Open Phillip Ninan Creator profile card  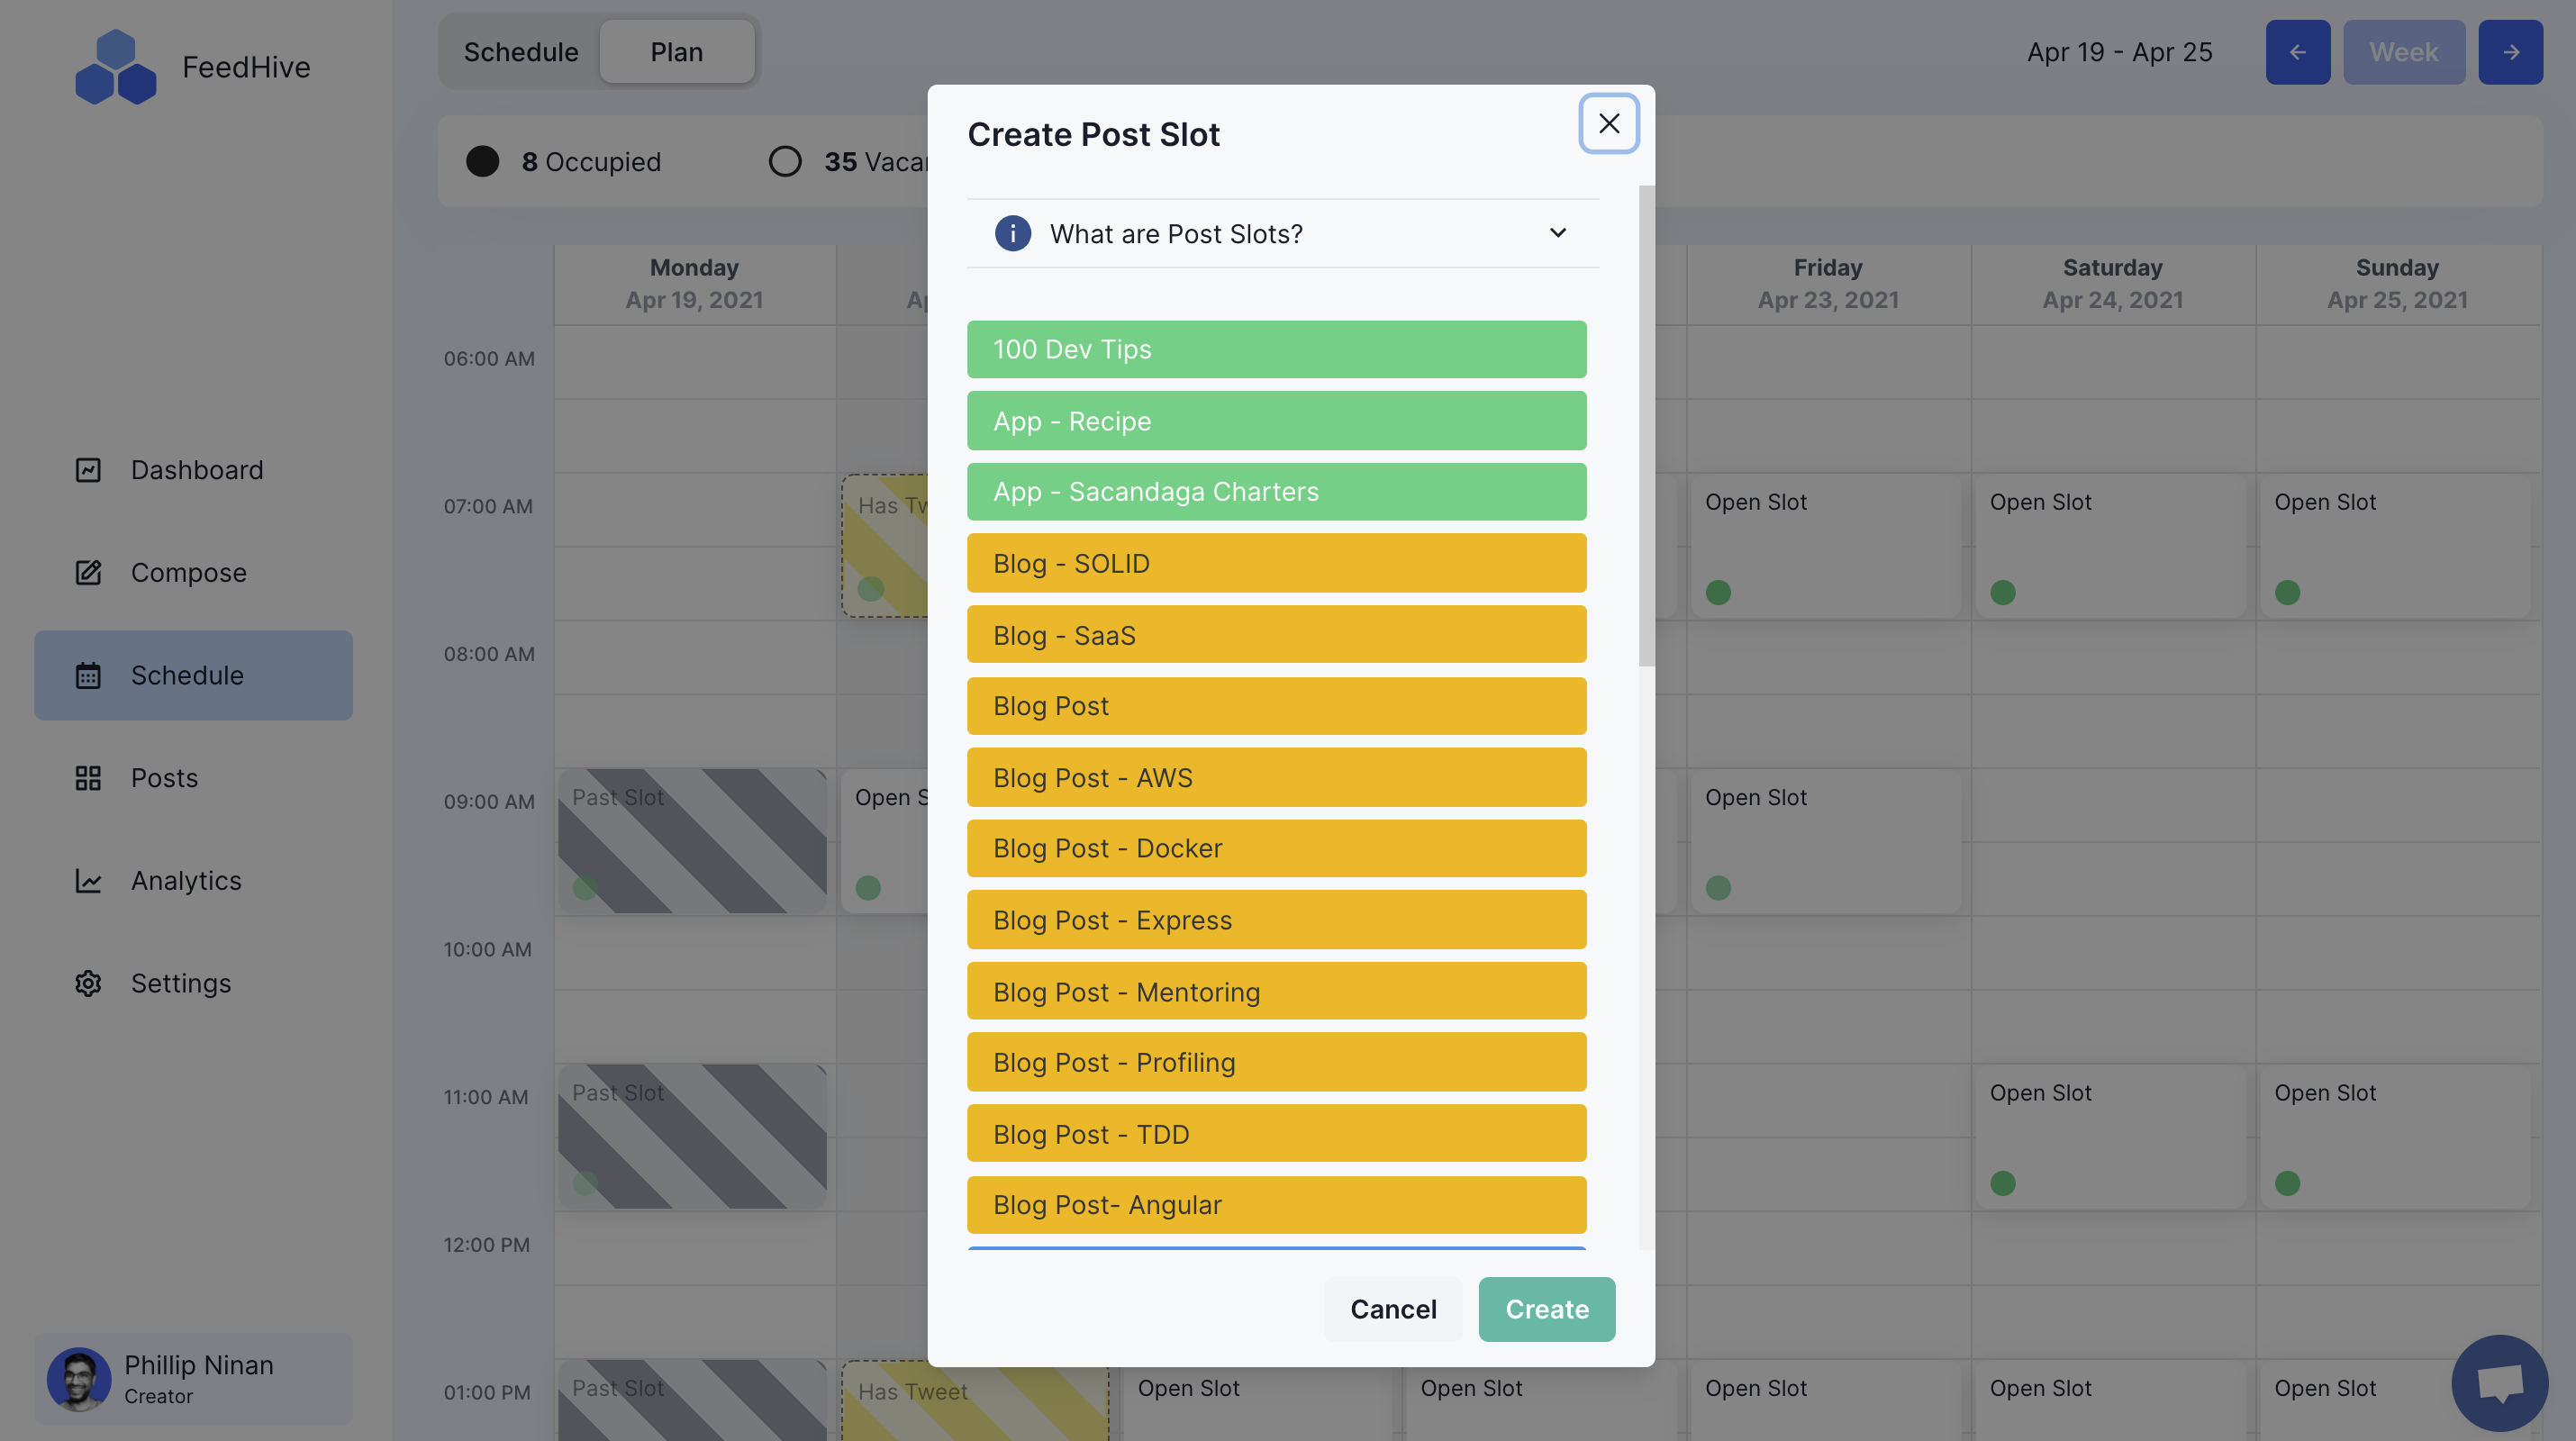coord(193,1379)
